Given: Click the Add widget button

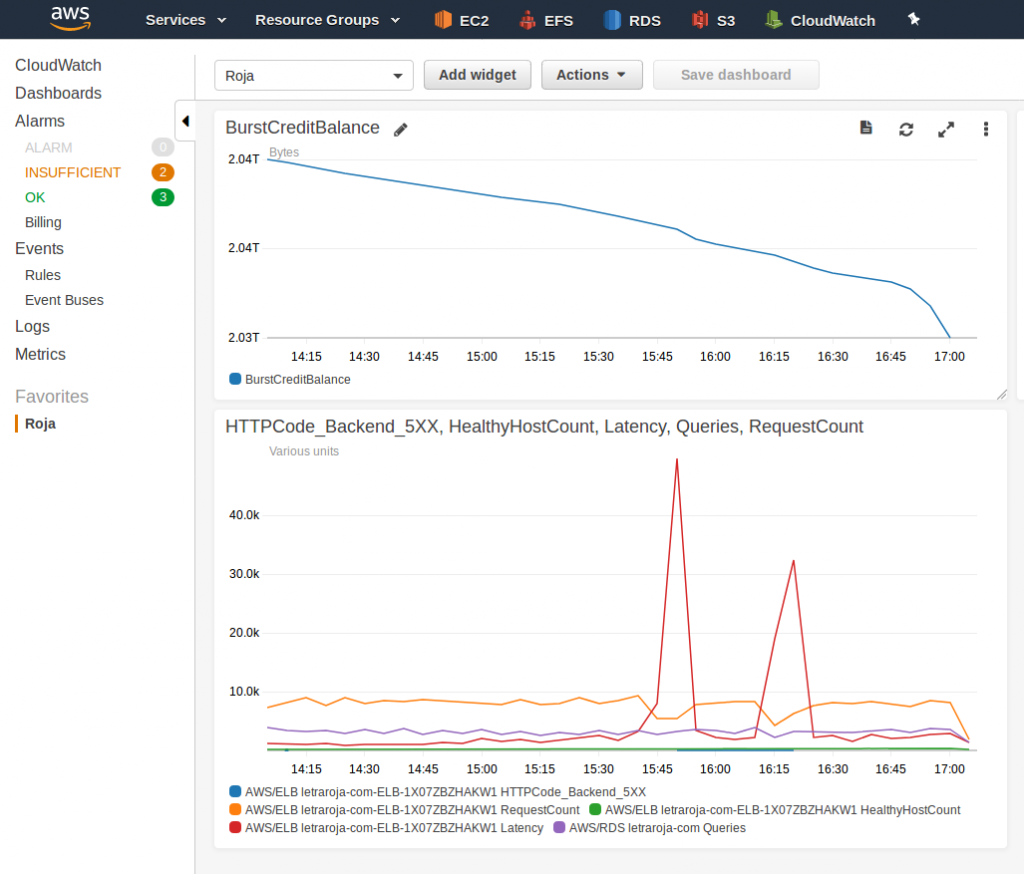Looking at the screenshot, I should tap(477, 75).
